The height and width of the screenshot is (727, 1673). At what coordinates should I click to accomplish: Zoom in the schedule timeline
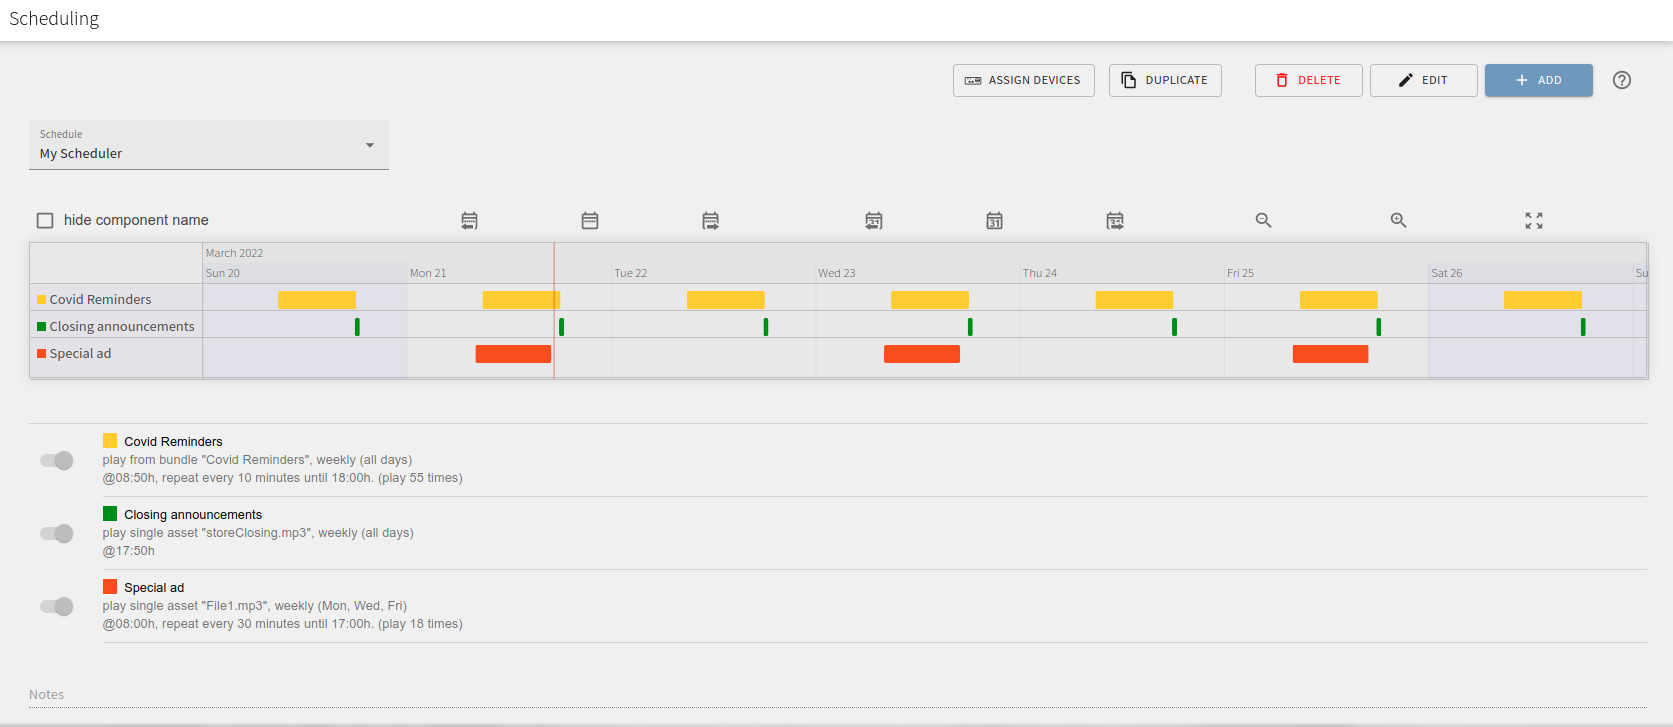(x=1398, y=220)
